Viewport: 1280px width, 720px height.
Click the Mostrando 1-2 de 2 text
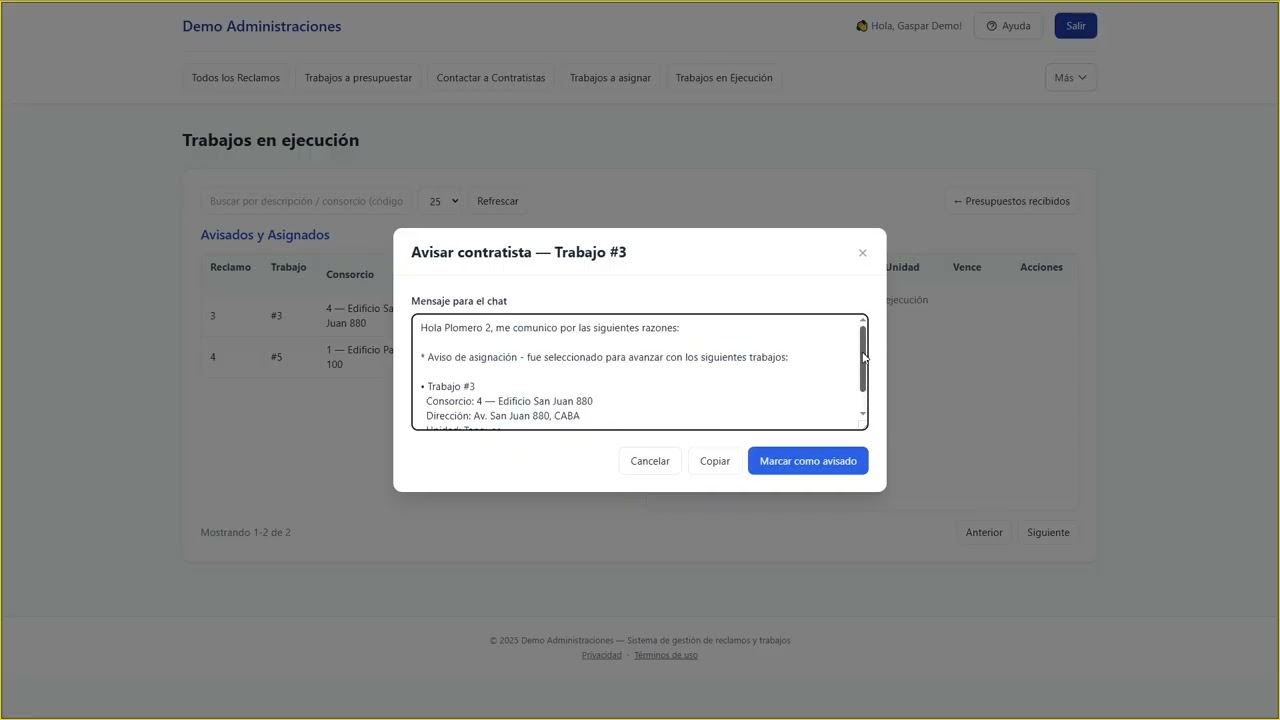[246, 532]
